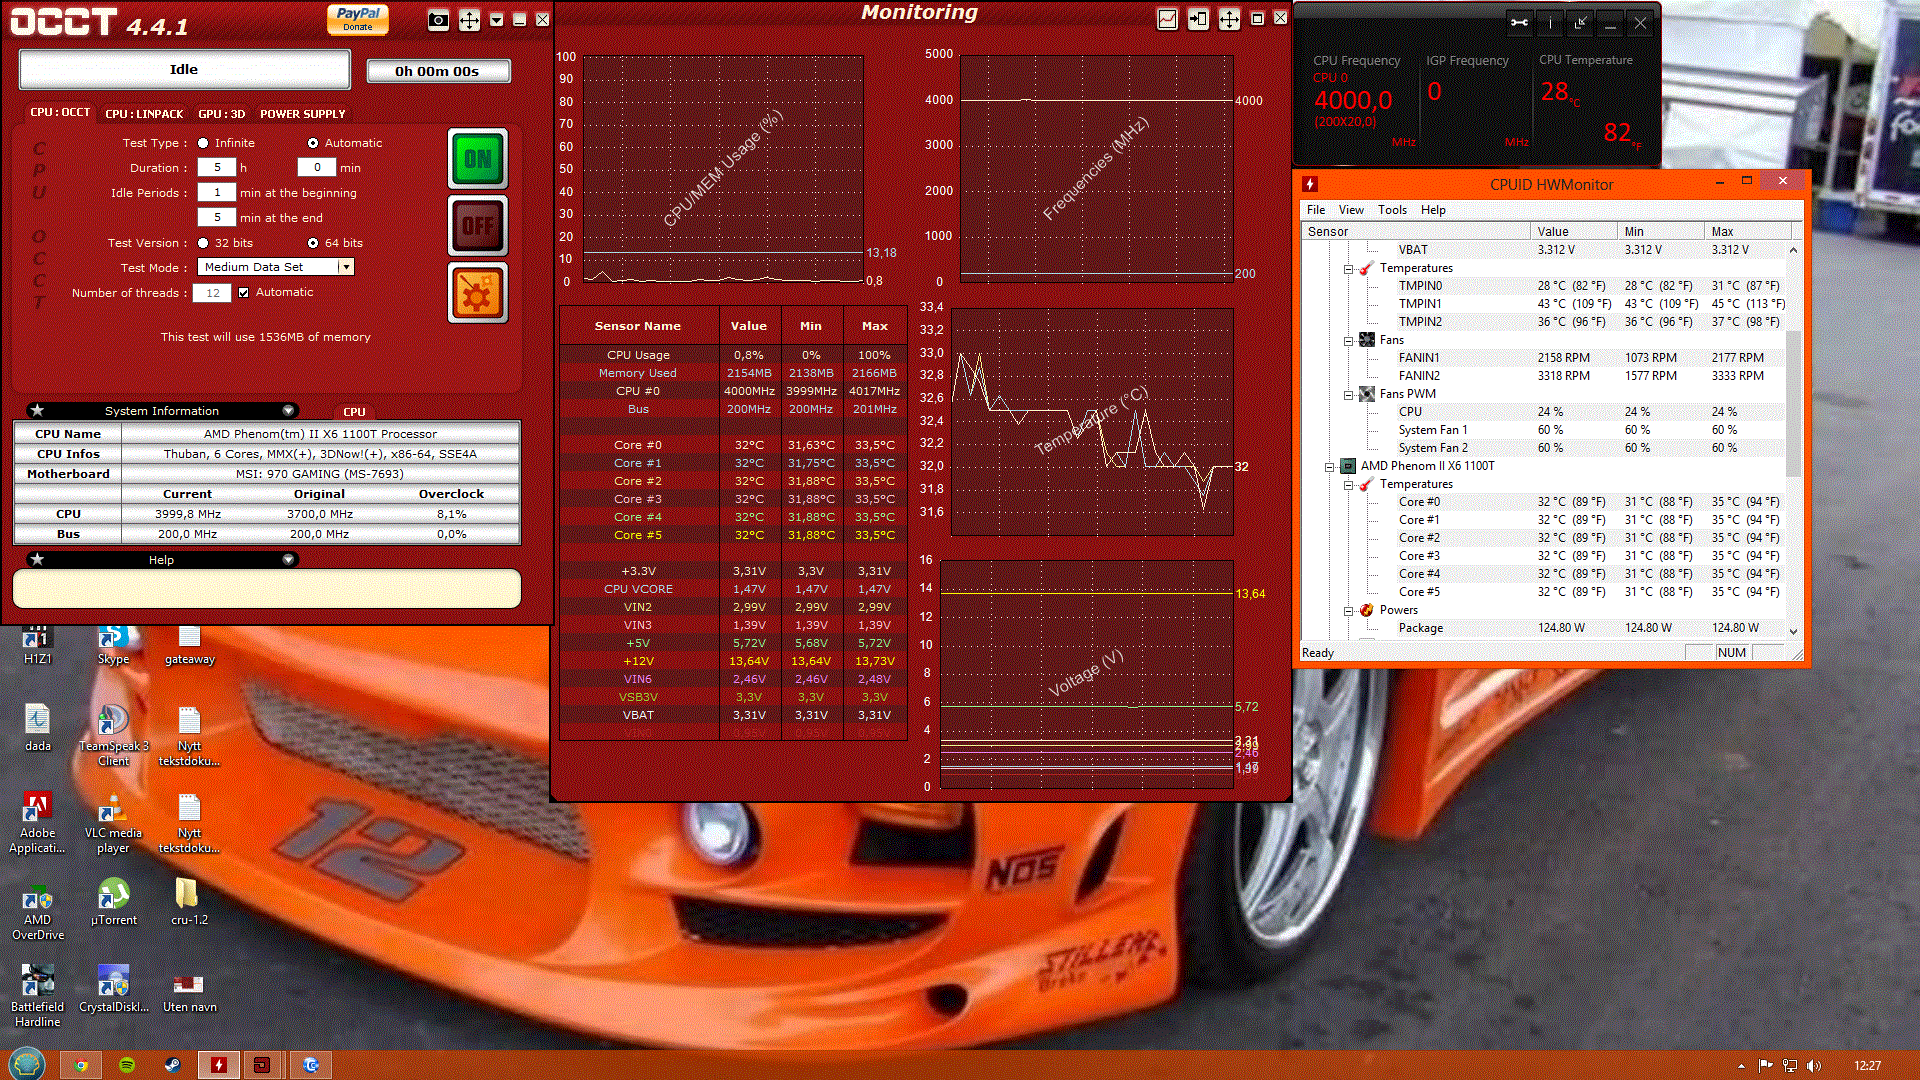This screenshot has height=1080, width=1920.
Task: Switch to the CPU:LINPACK tab
Action: [144, 114]
